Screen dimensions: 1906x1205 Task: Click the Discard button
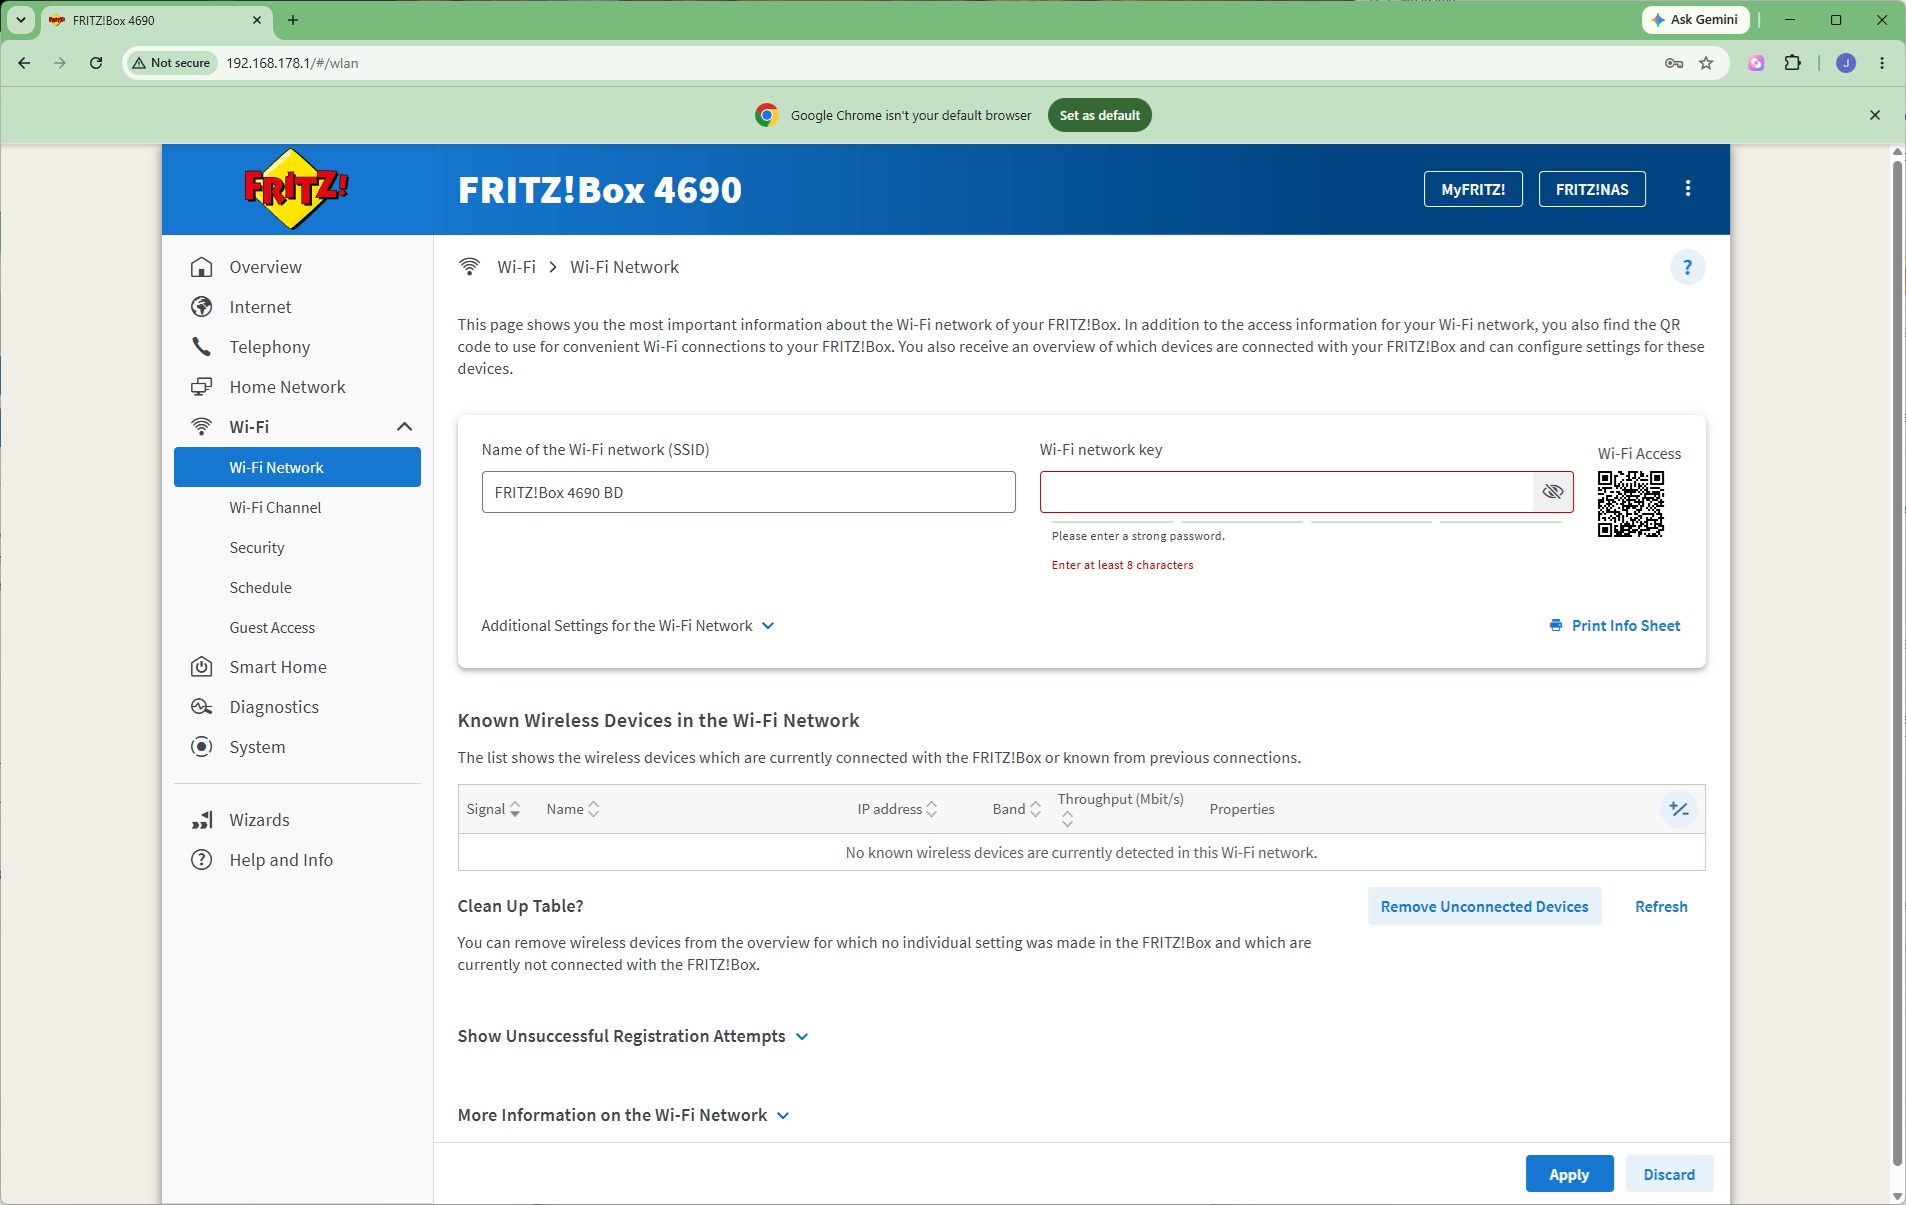tap(1669, 1174)
